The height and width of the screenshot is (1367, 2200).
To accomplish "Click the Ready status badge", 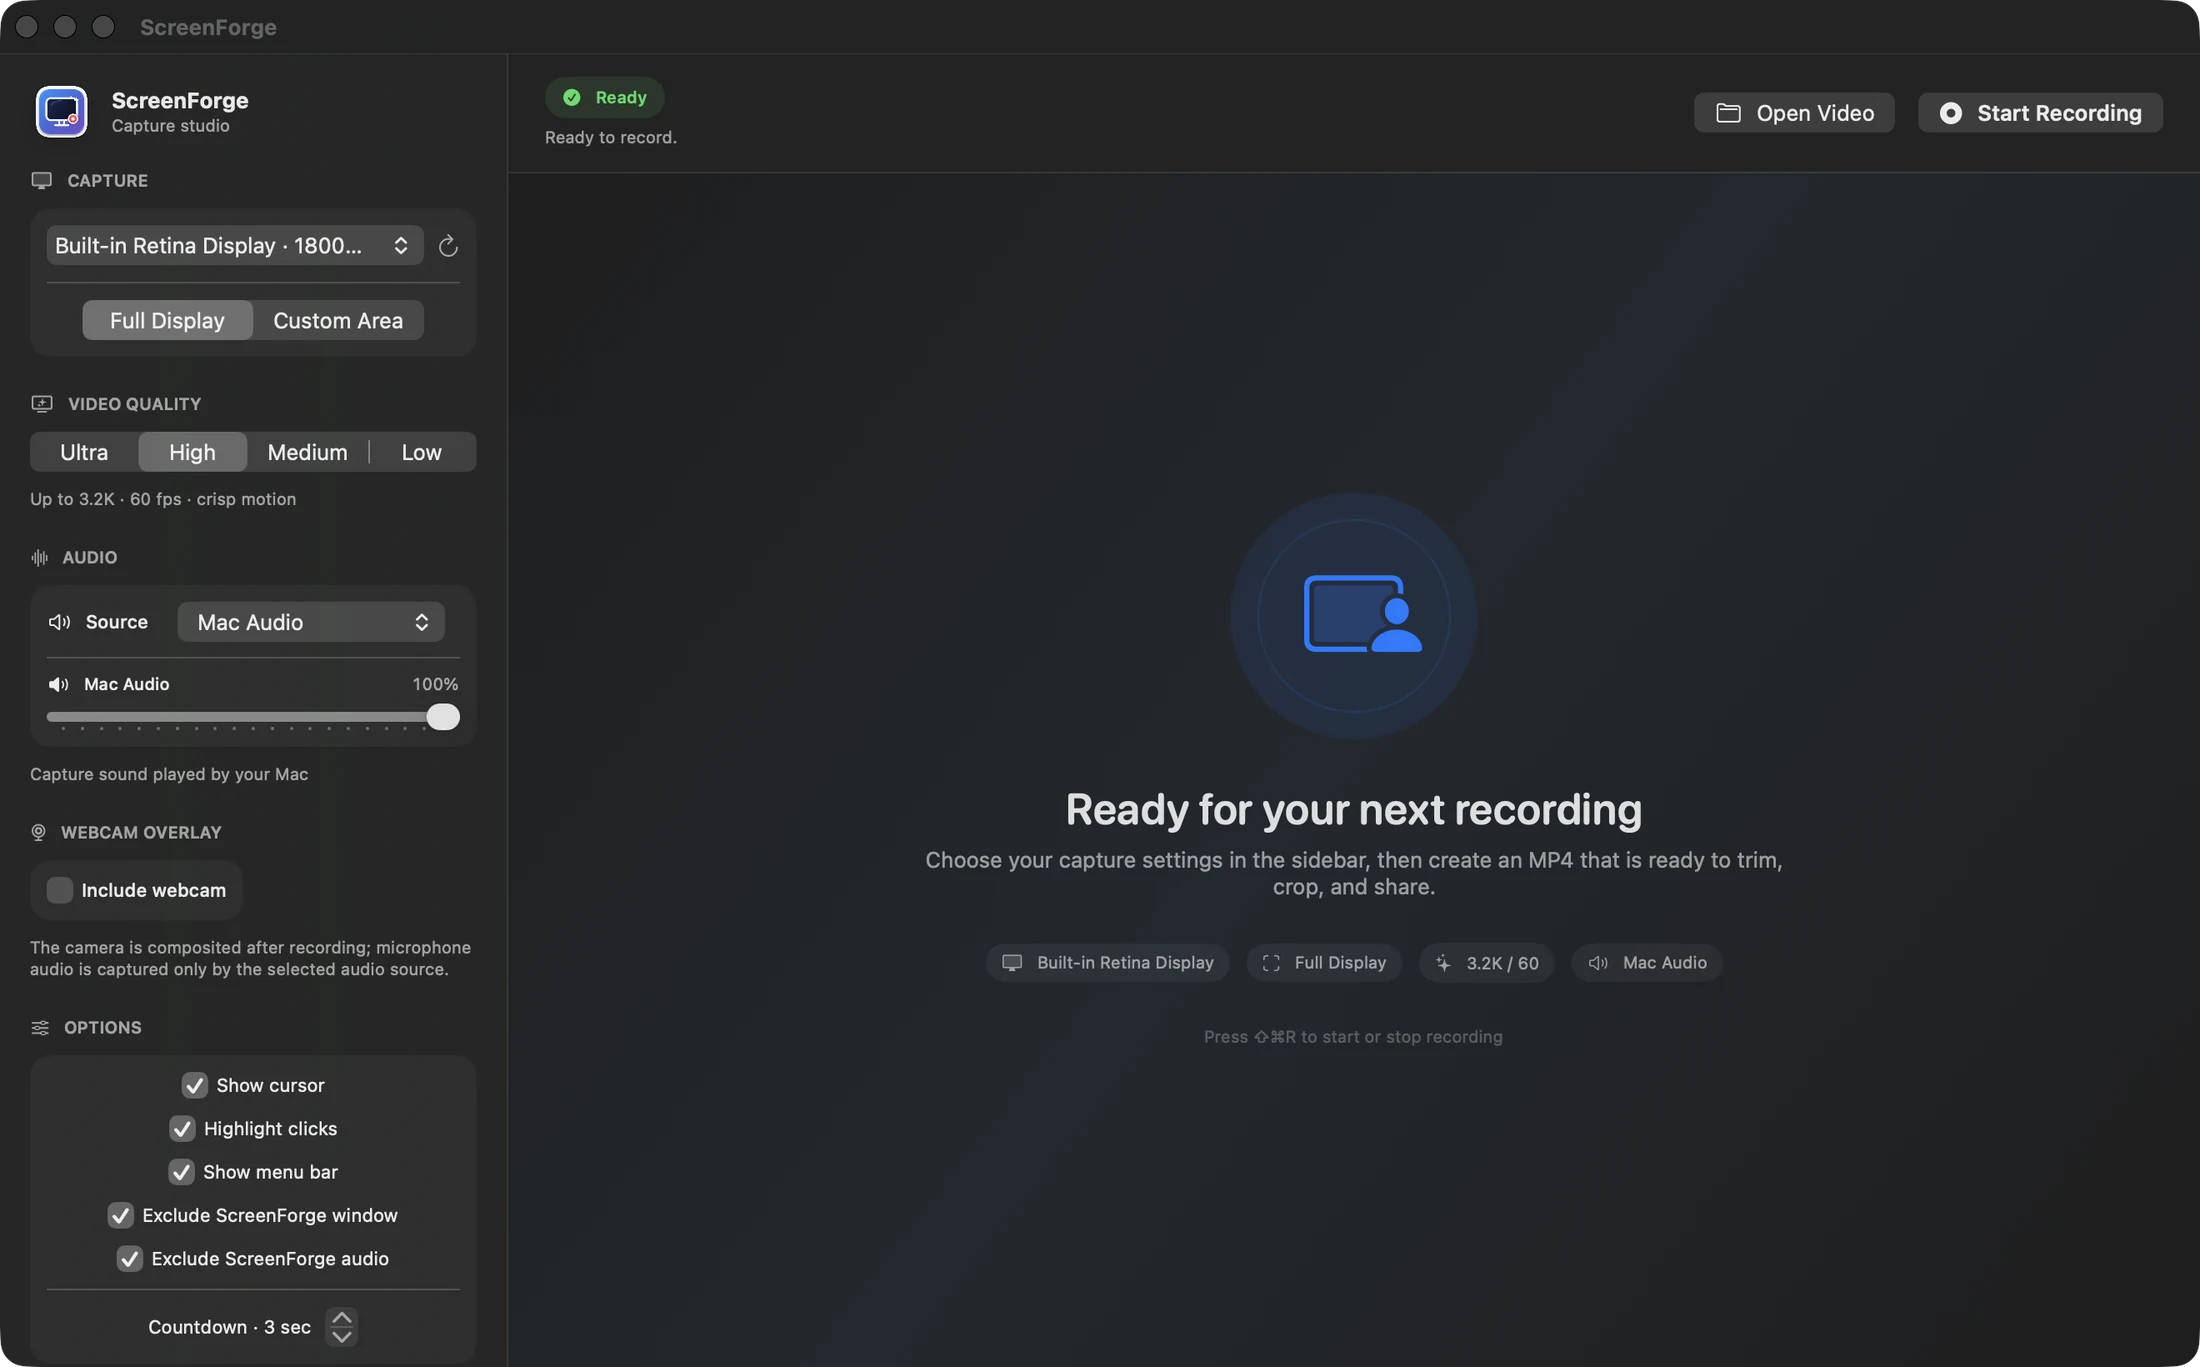I will [x=605, y=97].
